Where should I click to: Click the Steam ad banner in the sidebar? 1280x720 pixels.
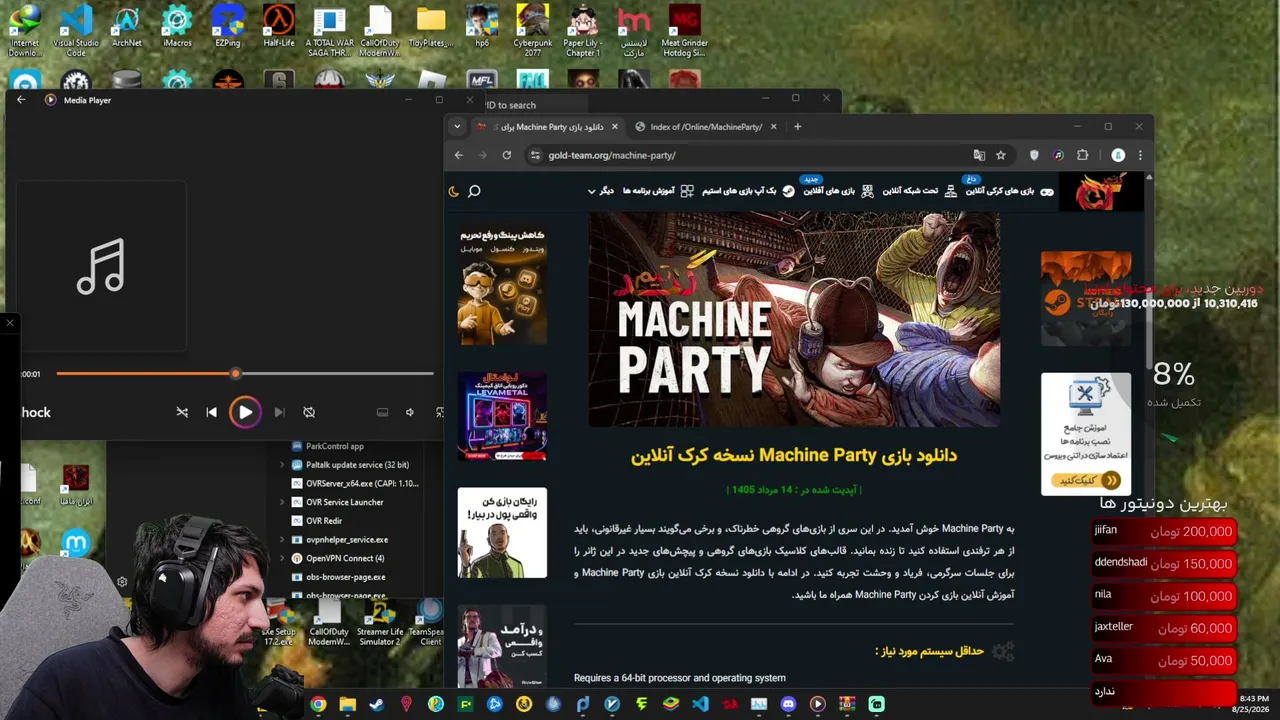pyautogui.click(x=1086, y=298)
